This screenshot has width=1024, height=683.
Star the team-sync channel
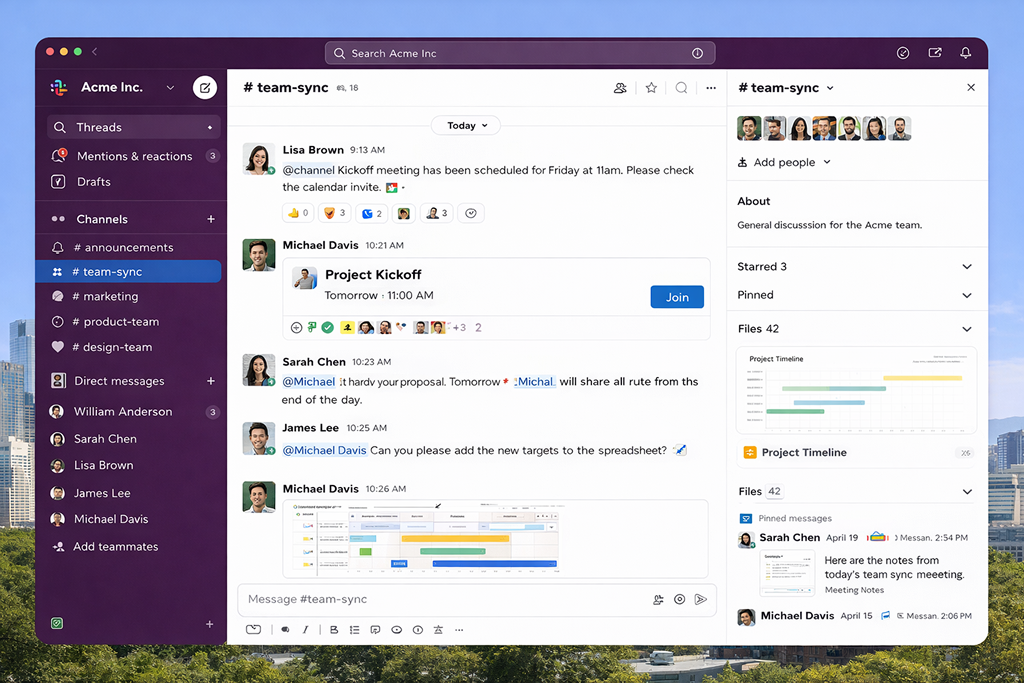(x=651, y=88)
